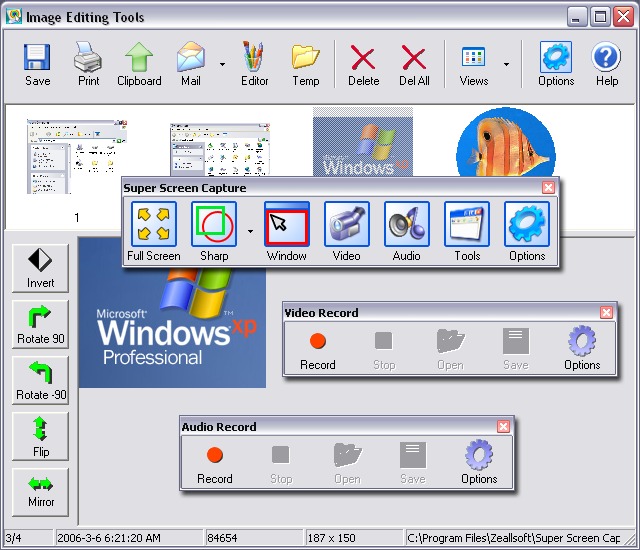640x550 pixels.
Task: Expand the Views dropdown arrow
Action: (506, 65)
